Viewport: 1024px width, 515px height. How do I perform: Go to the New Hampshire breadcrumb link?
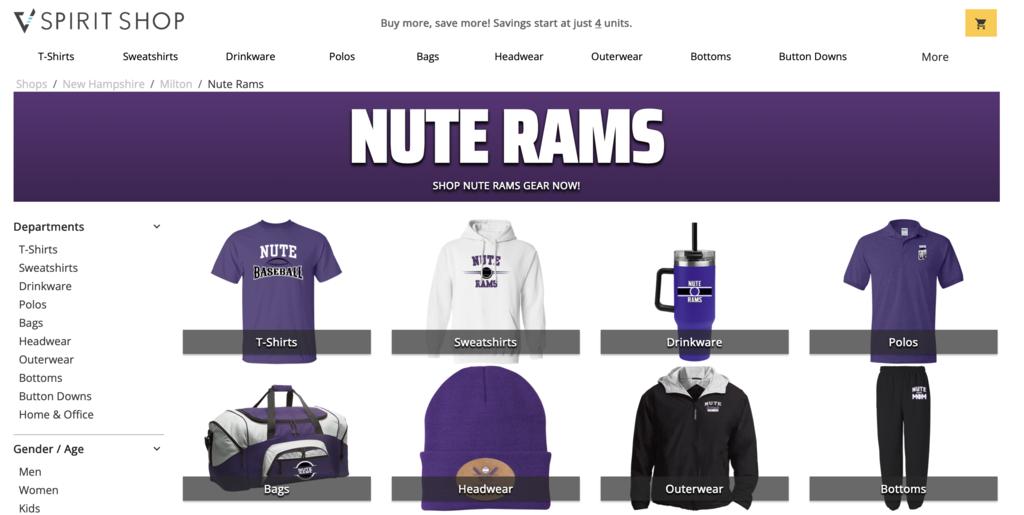[103, 84]
